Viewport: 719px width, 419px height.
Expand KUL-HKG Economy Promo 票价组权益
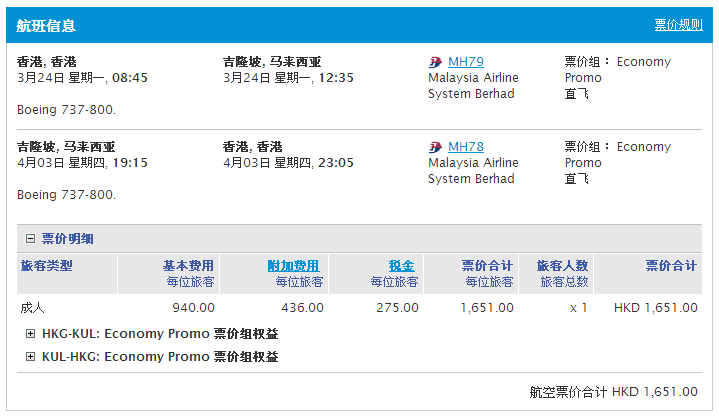[30, 357]
